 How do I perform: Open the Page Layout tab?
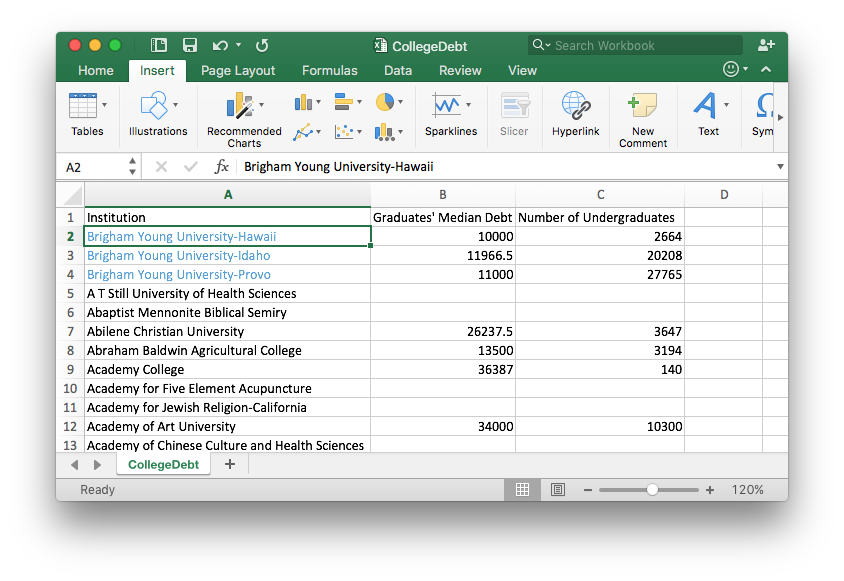pos(238,71)
